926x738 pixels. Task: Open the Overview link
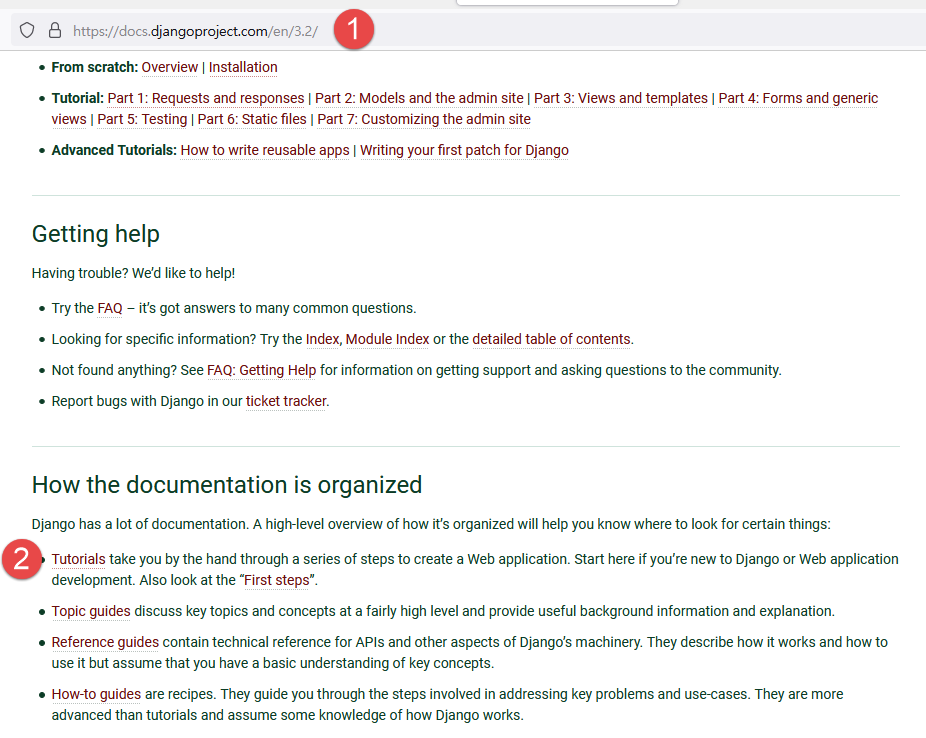[169, 67]
